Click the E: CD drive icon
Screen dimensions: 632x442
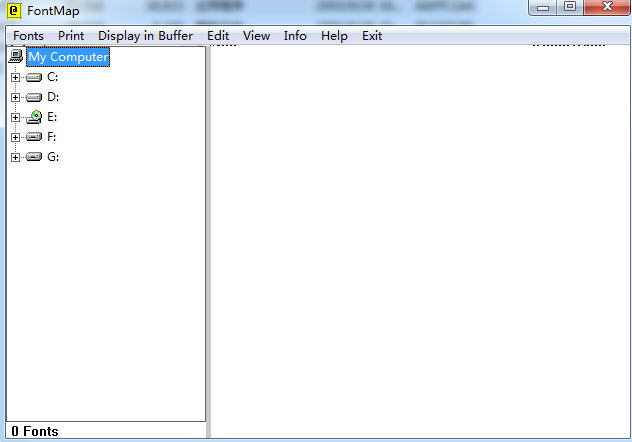34,117
